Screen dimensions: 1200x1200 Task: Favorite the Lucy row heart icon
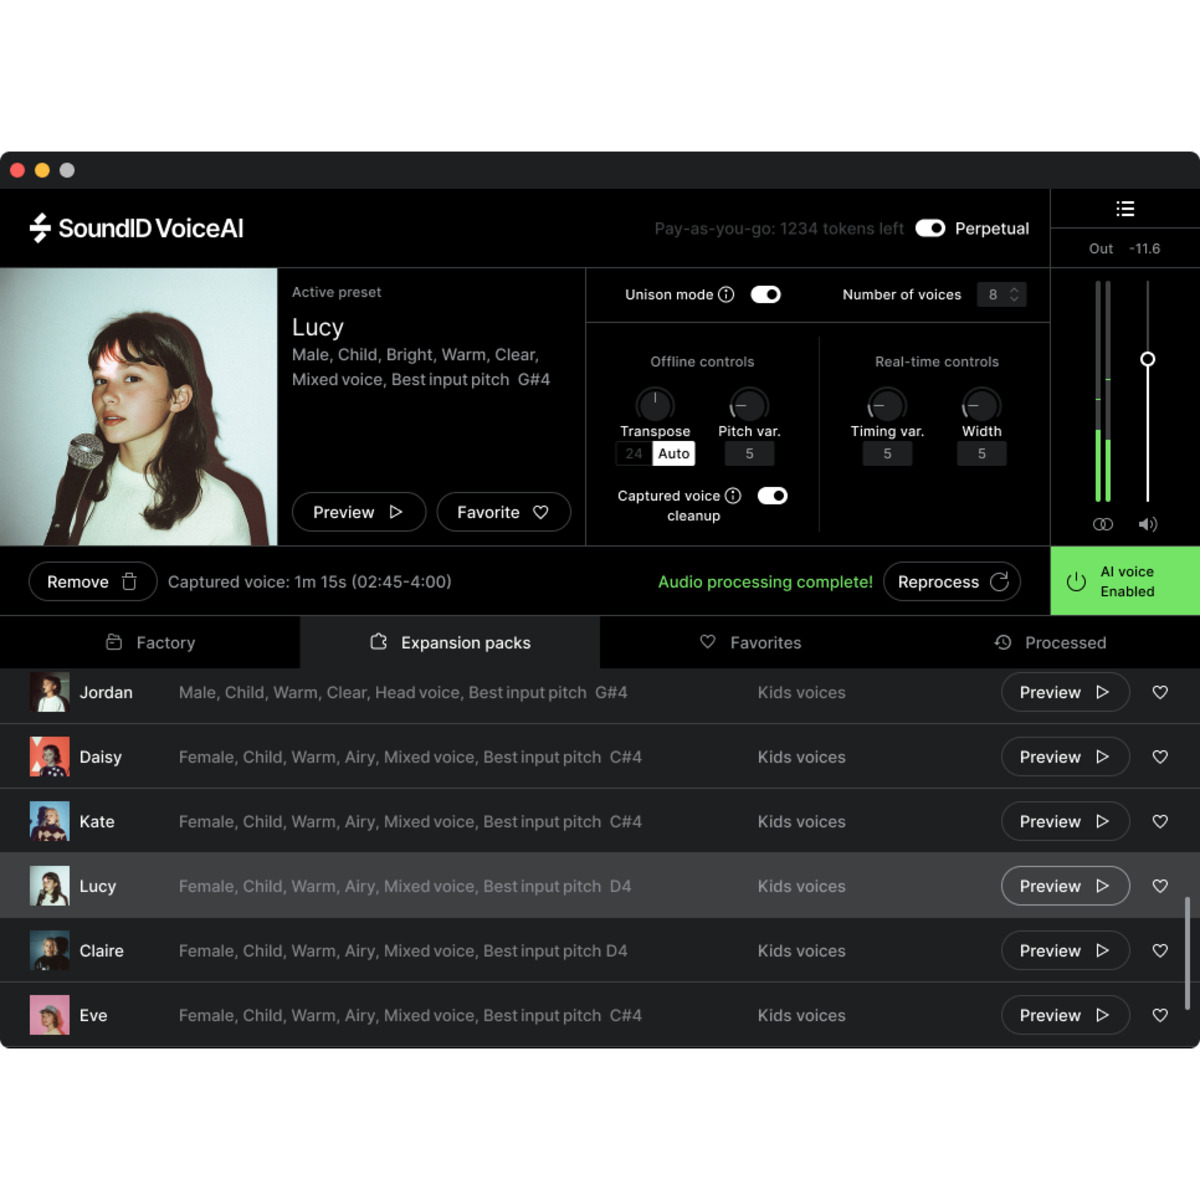[x=1160, y=886]
